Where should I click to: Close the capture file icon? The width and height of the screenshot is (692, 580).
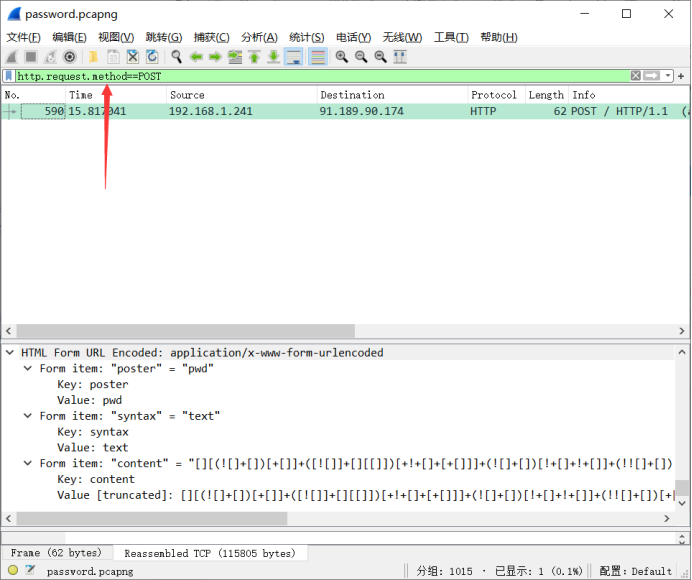[133, 57]
